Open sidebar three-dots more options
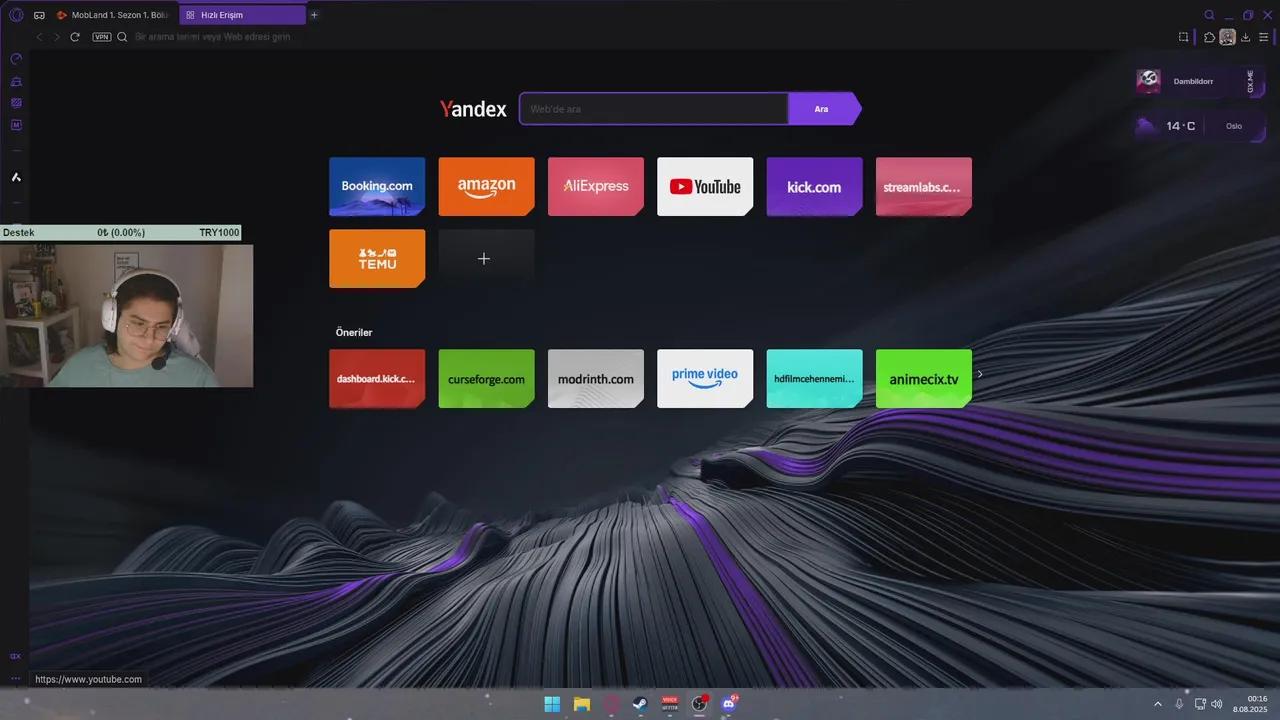This screenshot has width=1280, height=720. [x=15, y=678]
